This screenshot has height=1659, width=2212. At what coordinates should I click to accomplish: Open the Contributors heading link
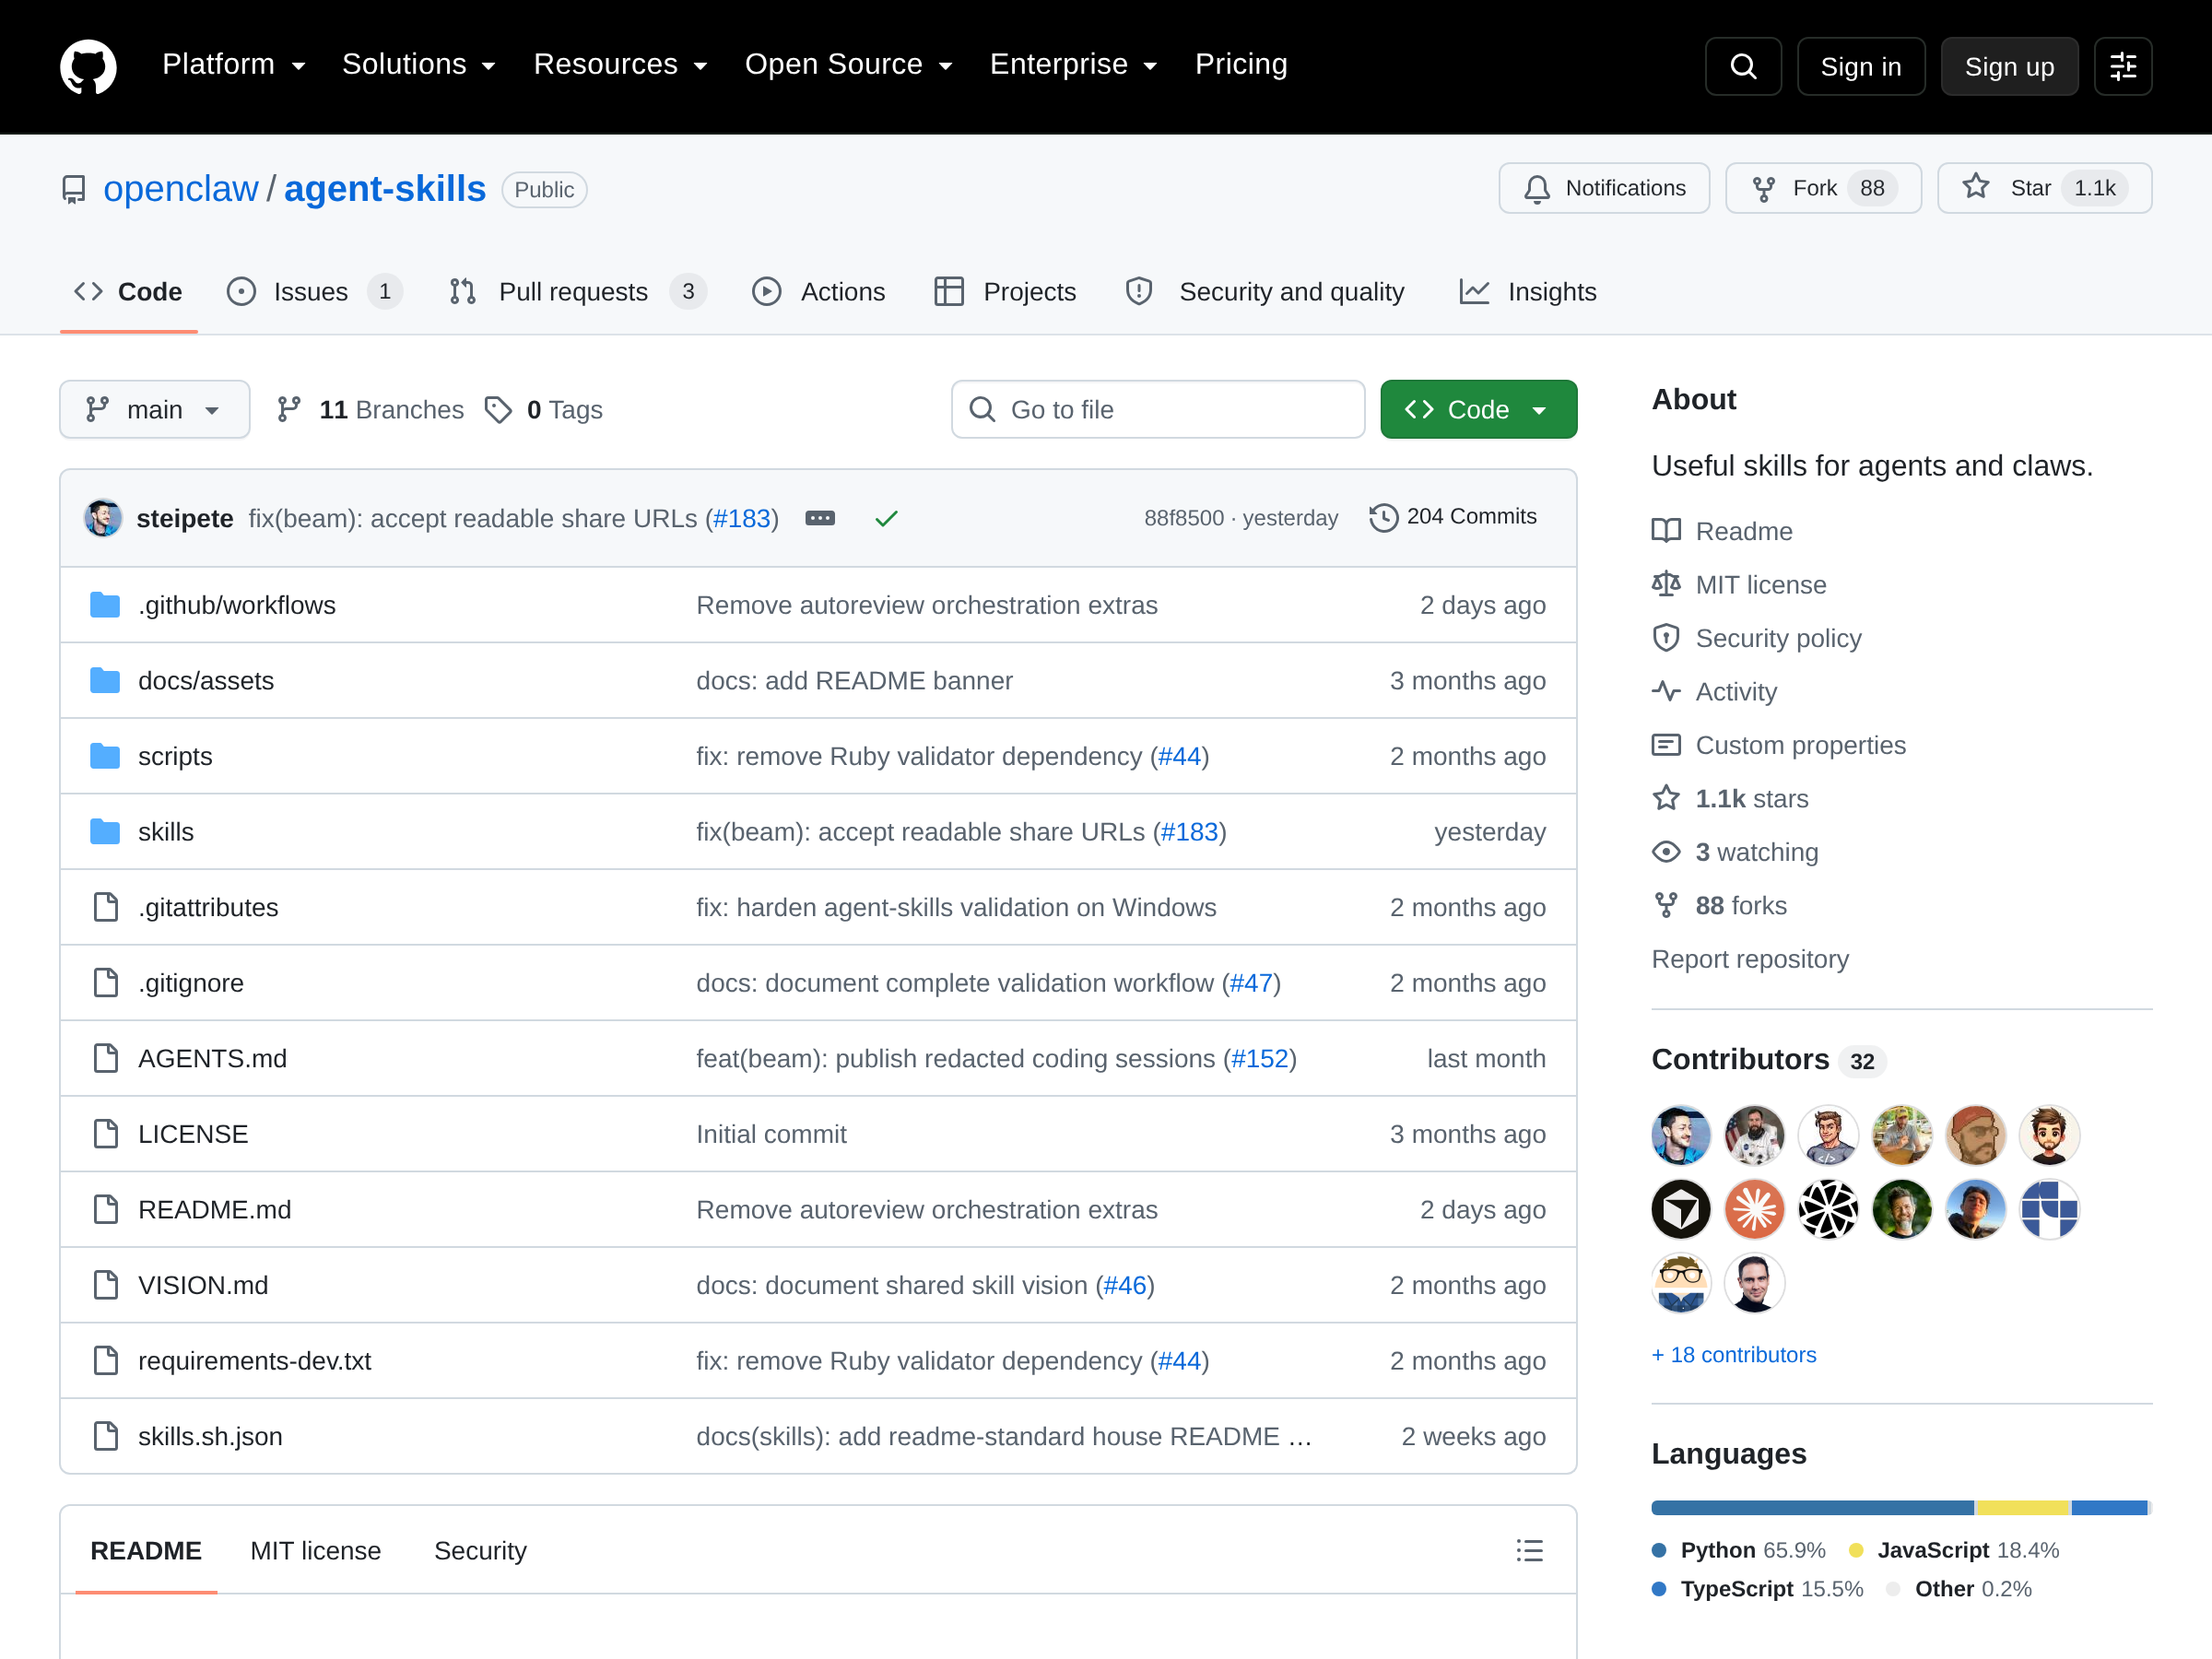point(1768,1059)
